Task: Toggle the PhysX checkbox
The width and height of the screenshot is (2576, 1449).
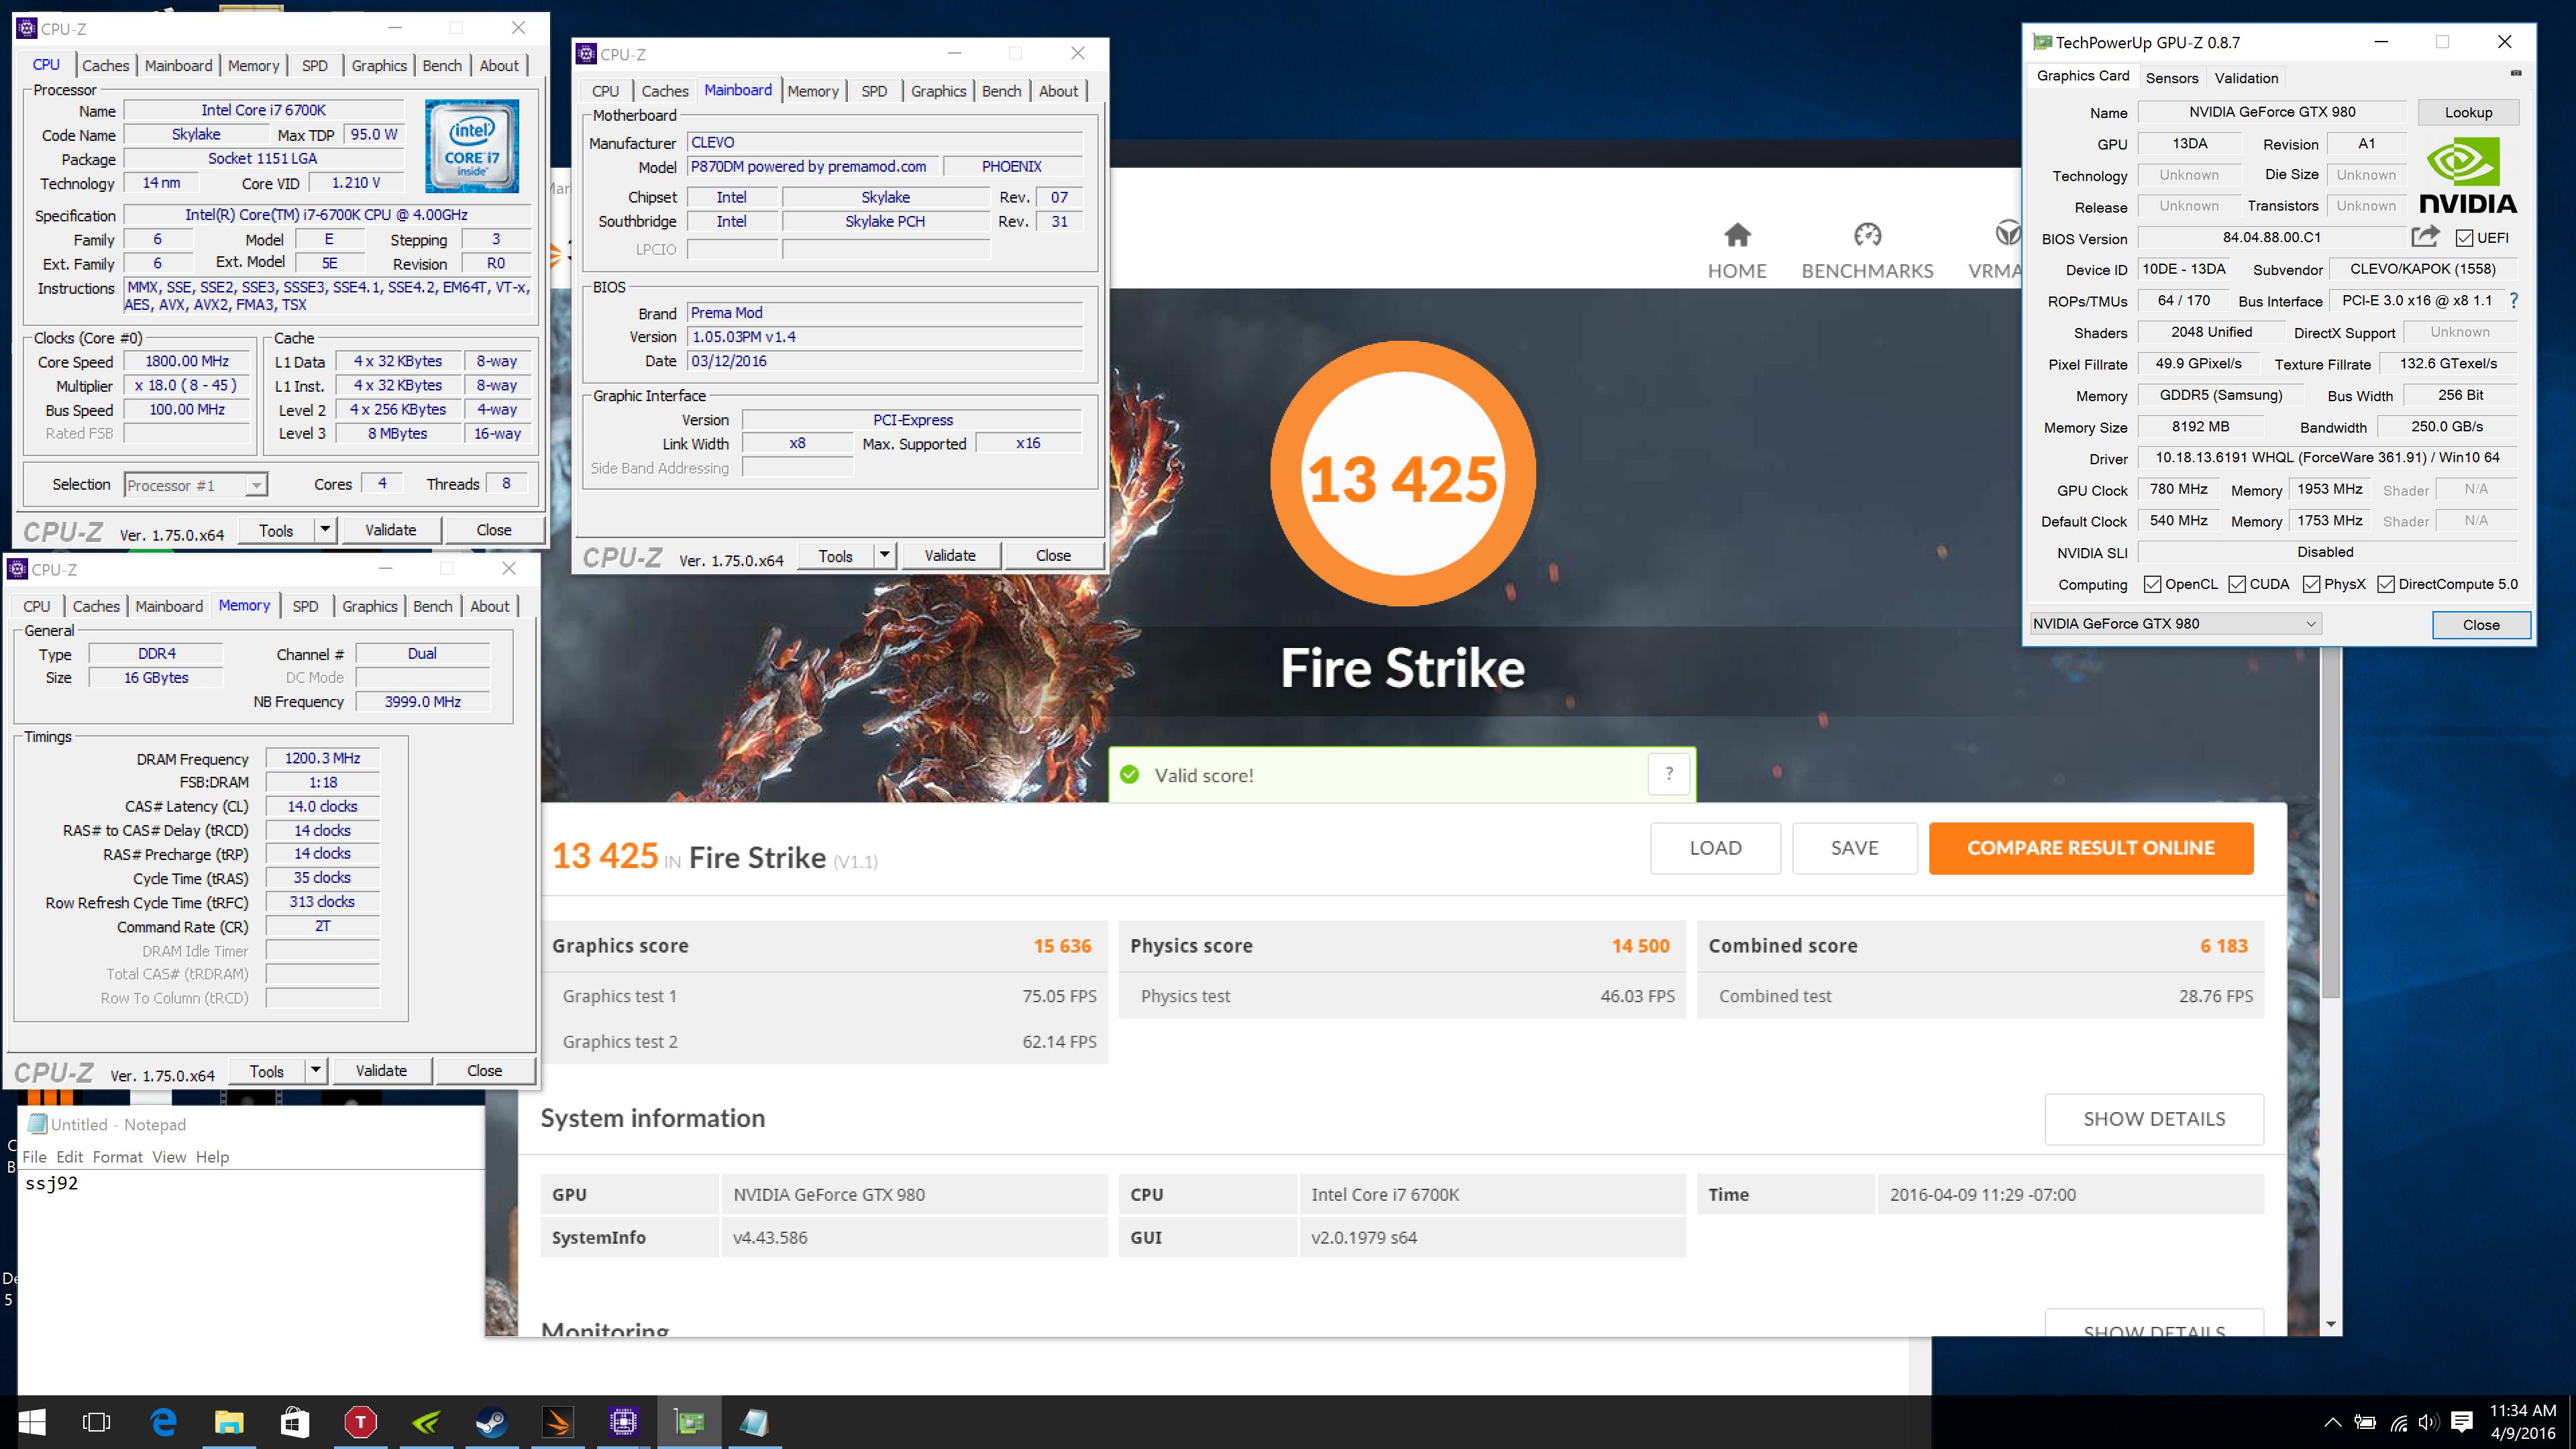Action: 2311,585
